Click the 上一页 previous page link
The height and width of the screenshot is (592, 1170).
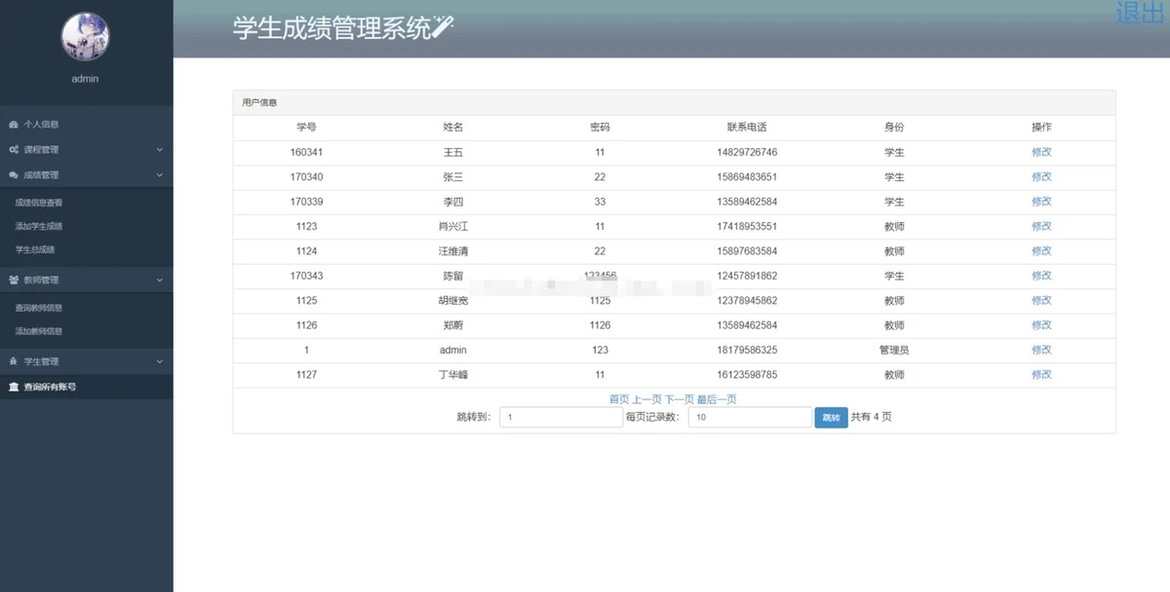647,399
